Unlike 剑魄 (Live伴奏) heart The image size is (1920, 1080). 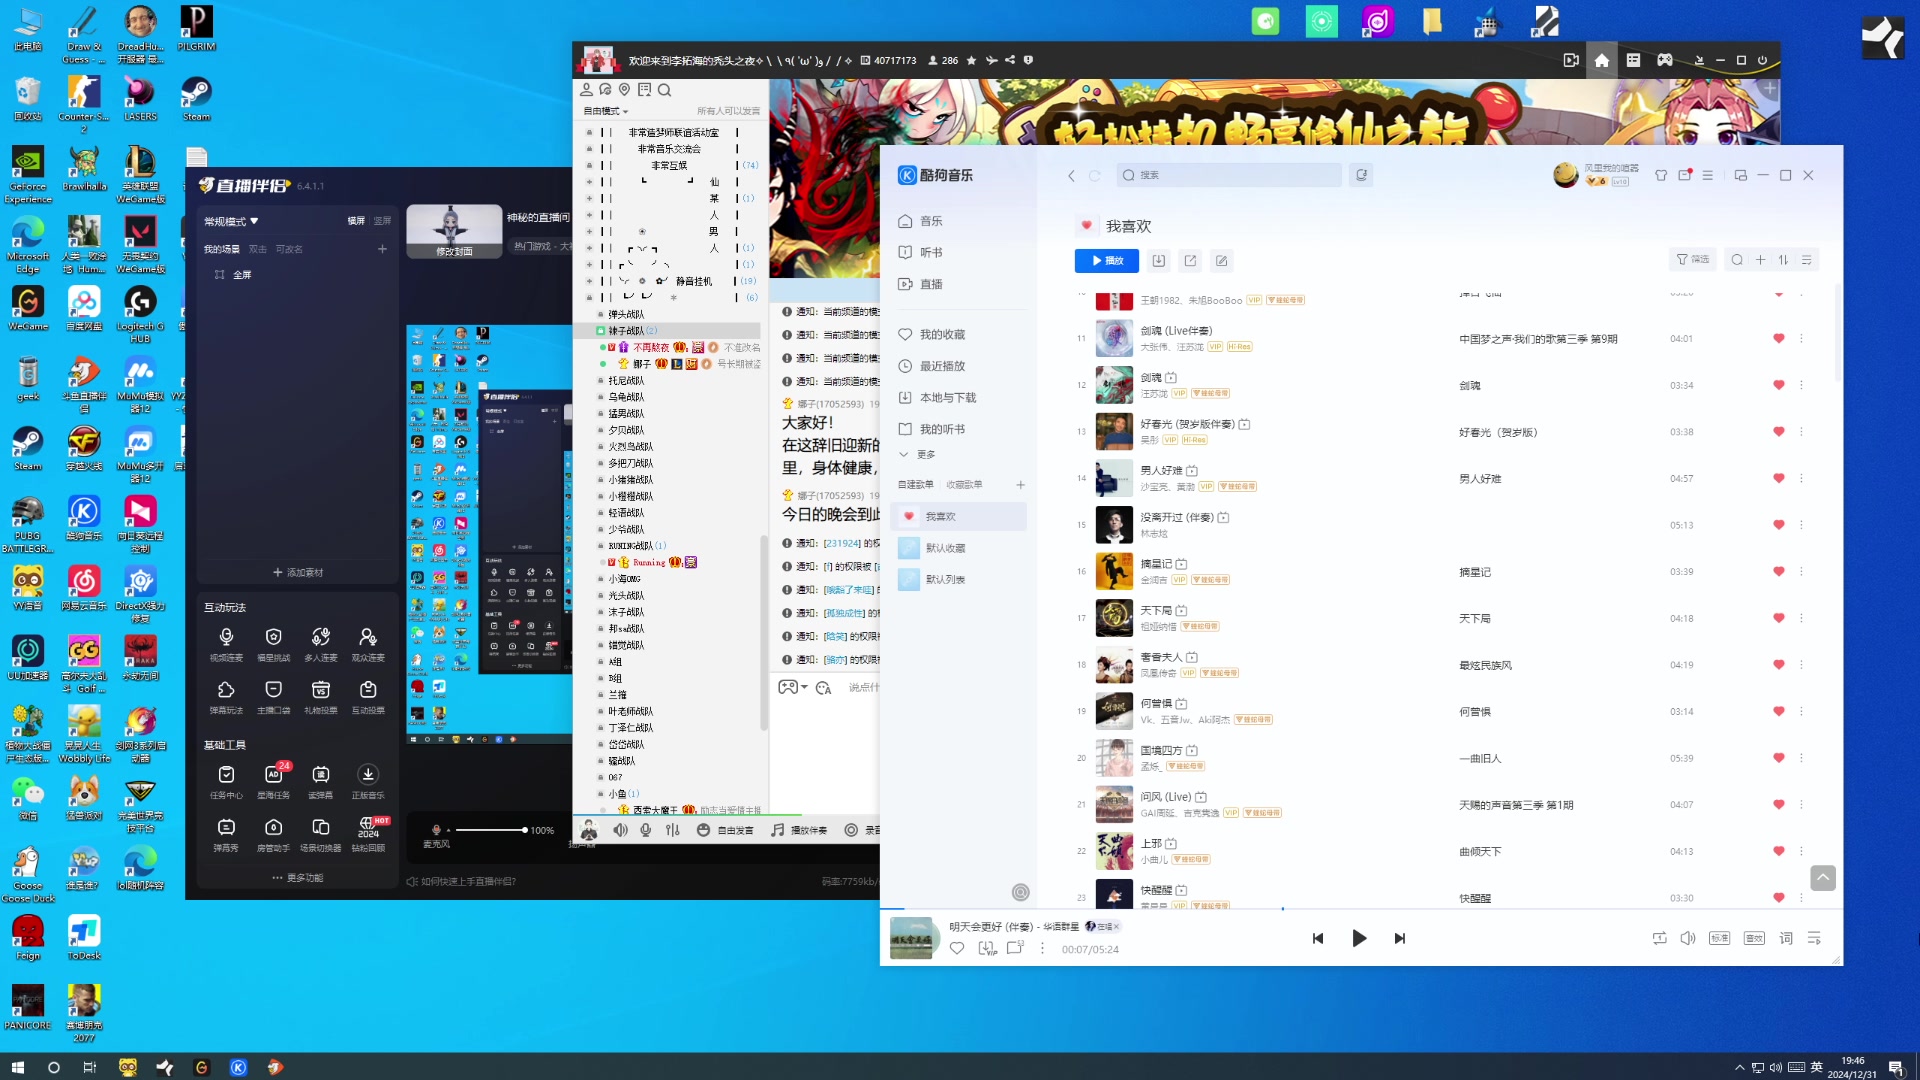[x=1779, y=338]
